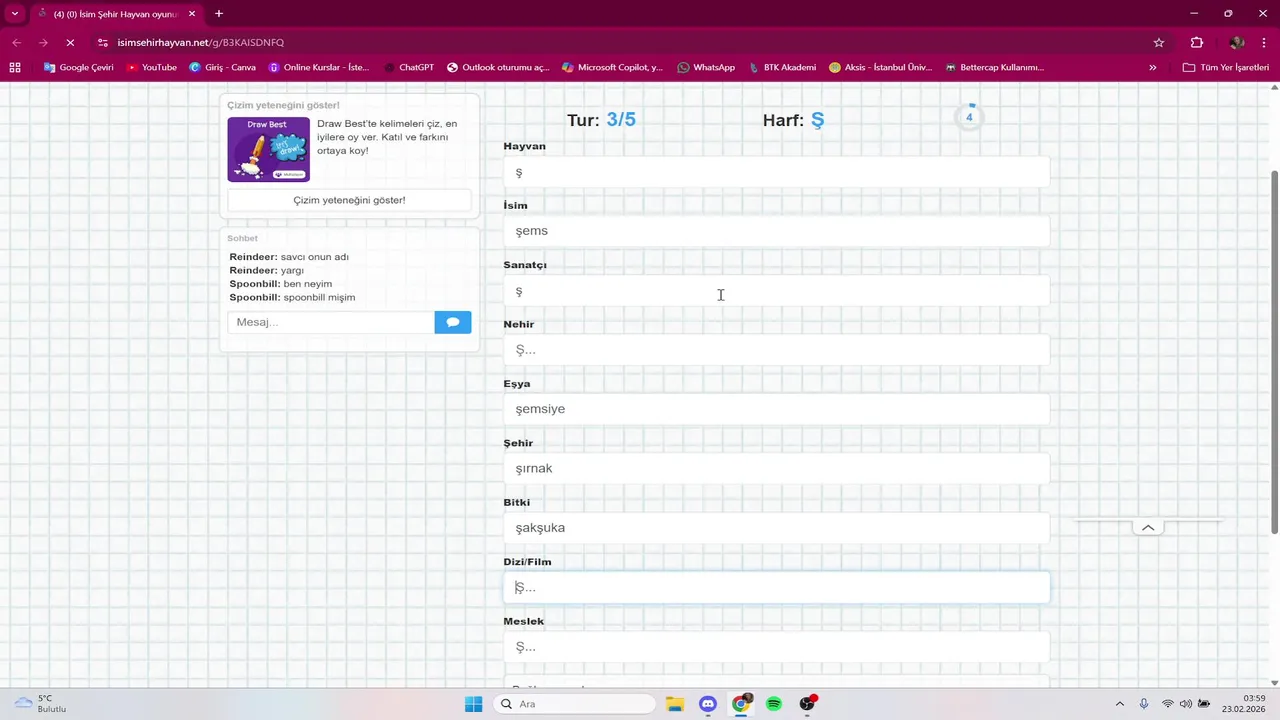Viewport: 1280px width, 720px height.
Task: Open the Aksis - İstanbul Üniv bookmark
Action: pyautogui.click(x=880, y=67)
